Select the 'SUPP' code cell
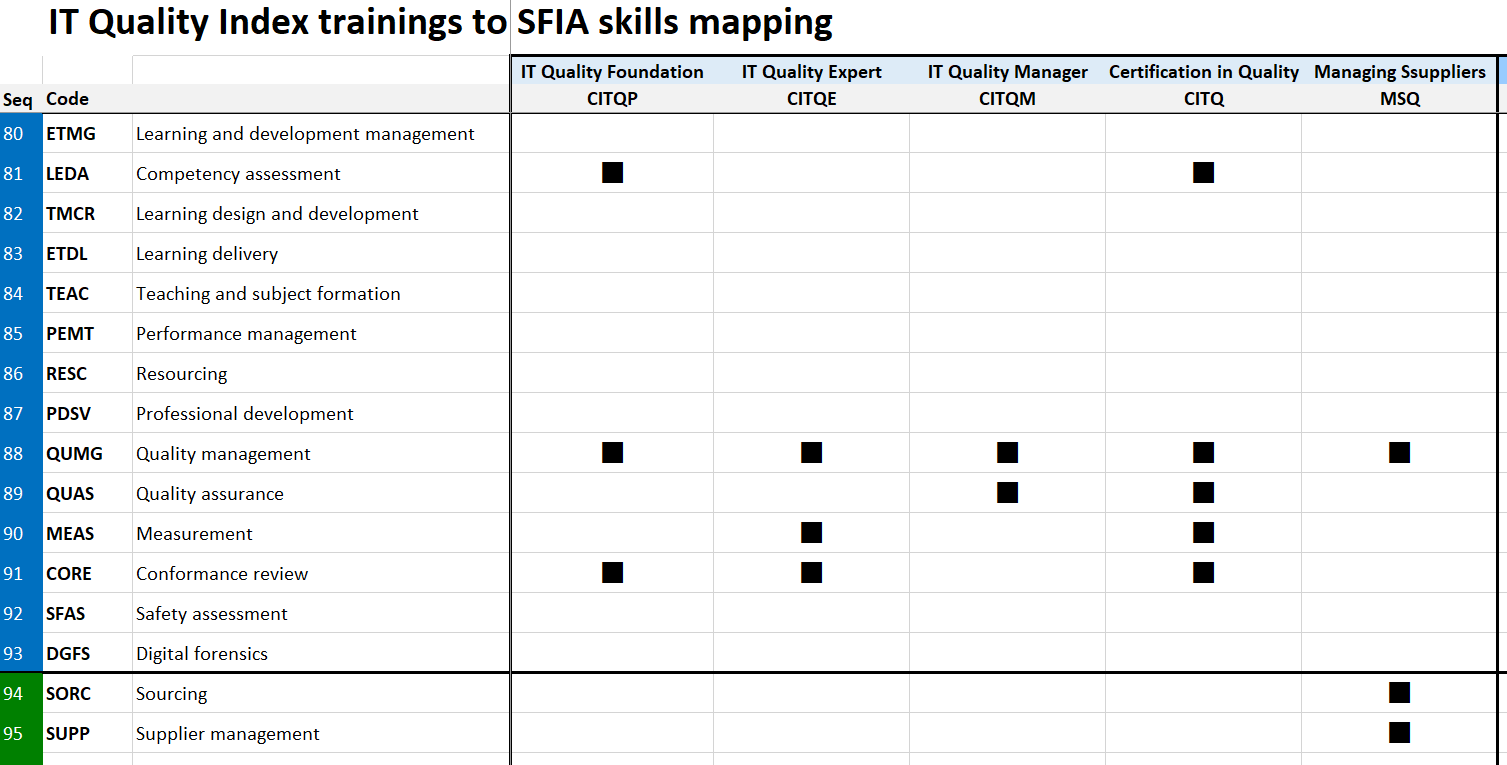Screen dimensions: 1507x765 pyautogui.click(x=87, y=734)
